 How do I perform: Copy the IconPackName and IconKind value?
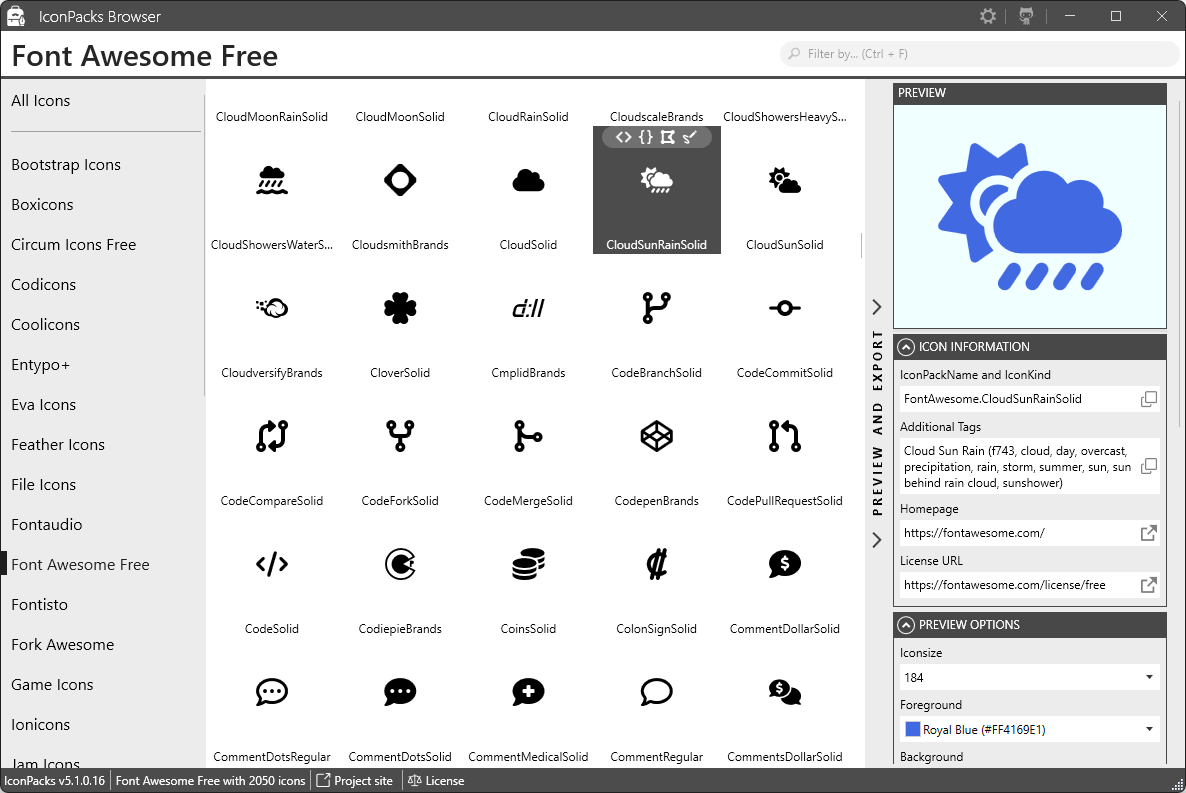[1148, 399]
